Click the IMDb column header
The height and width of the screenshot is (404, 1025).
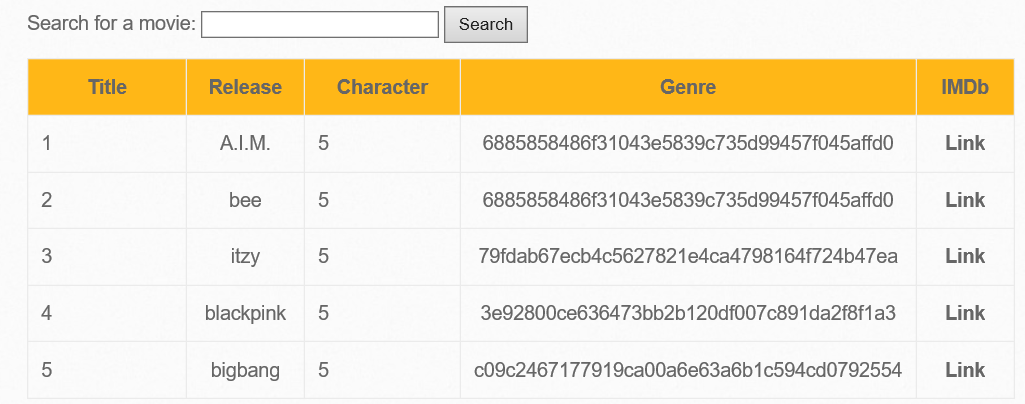pos(965,87)
